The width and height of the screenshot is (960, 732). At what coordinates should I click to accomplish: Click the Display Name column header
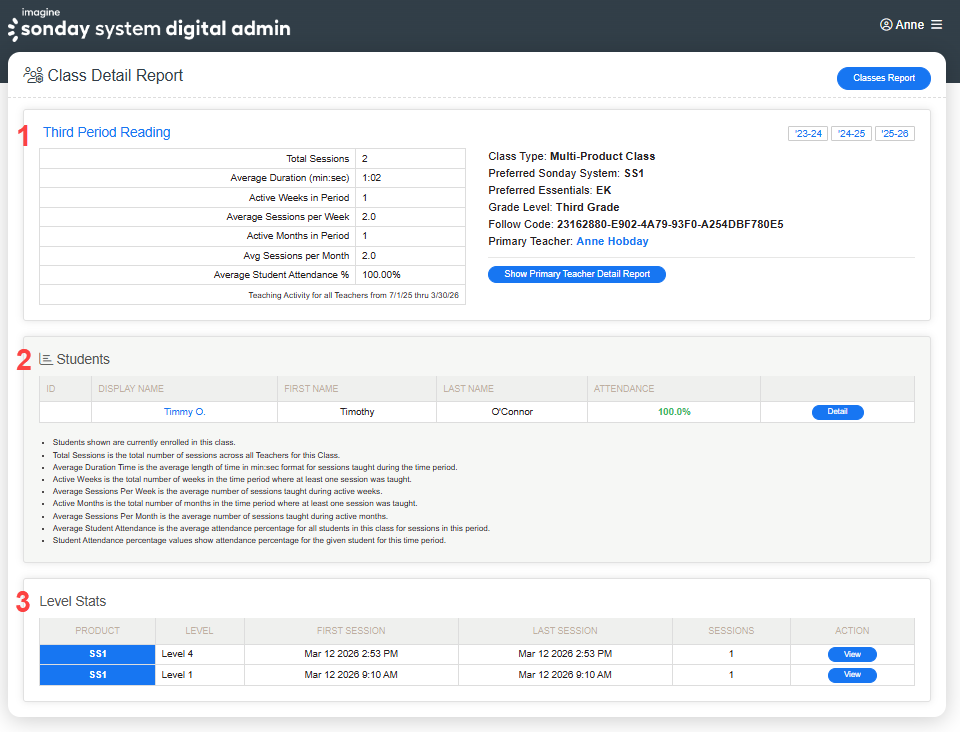(x=131, y=389)
